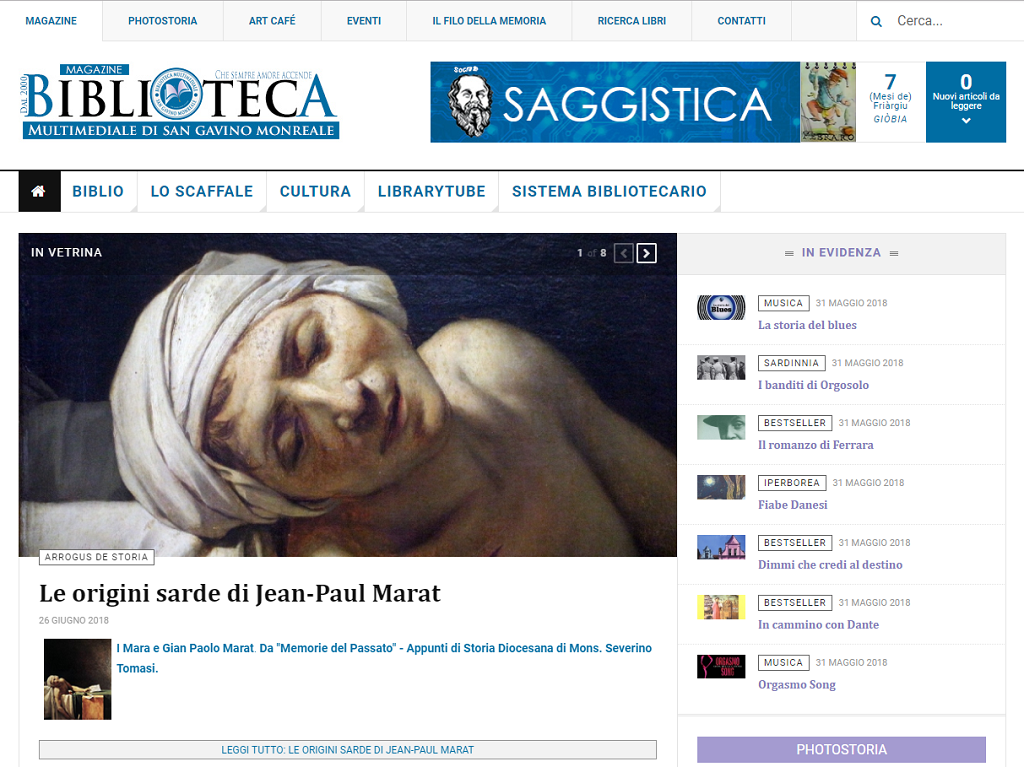Image resolution: width=1024 pixels, height=767 pixels.
Task: Open the Fiabe Danesi article
Action: coord(793,505)
